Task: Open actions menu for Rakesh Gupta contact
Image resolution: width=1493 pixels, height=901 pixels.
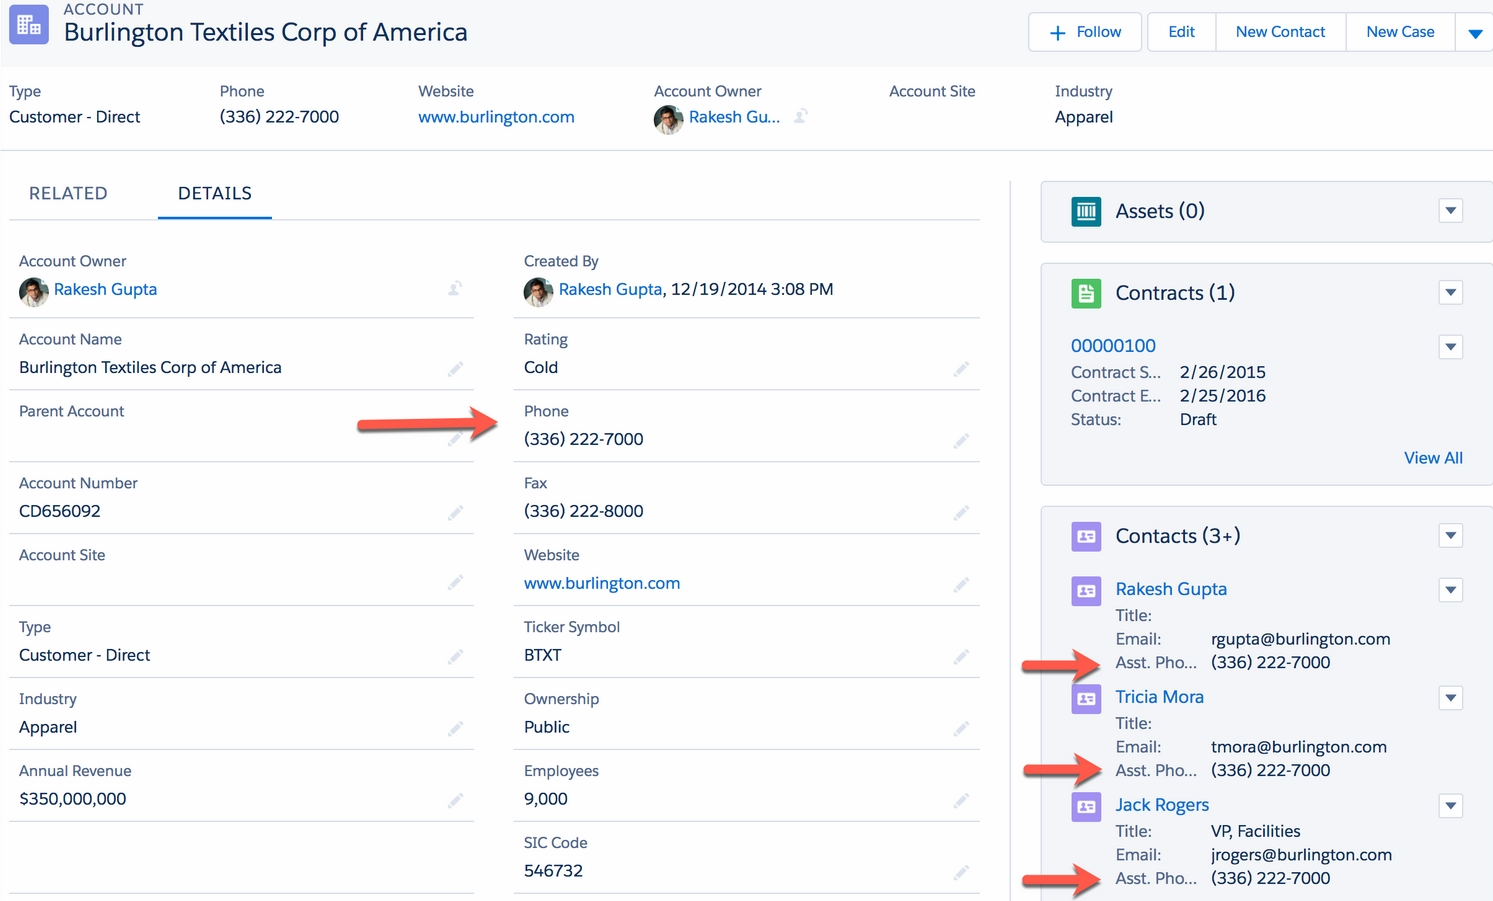Action: 1451,590
